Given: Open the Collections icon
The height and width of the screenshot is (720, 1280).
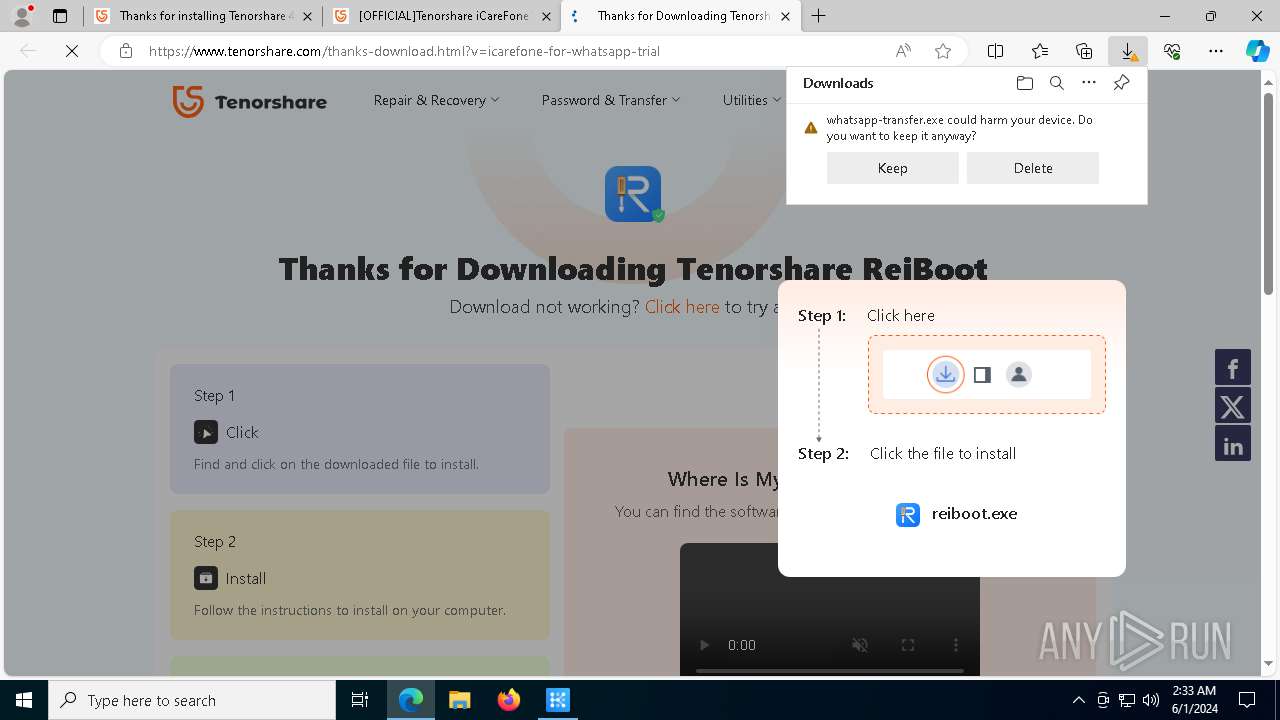Looking at the screenshot, I should tap(1084, 51).
